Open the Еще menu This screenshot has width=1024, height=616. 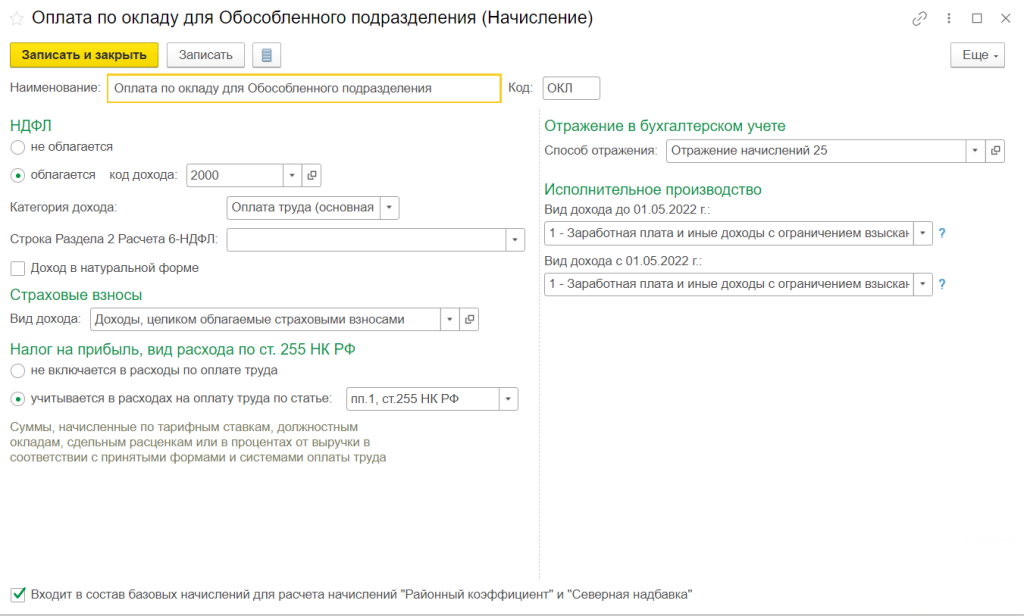976,55
